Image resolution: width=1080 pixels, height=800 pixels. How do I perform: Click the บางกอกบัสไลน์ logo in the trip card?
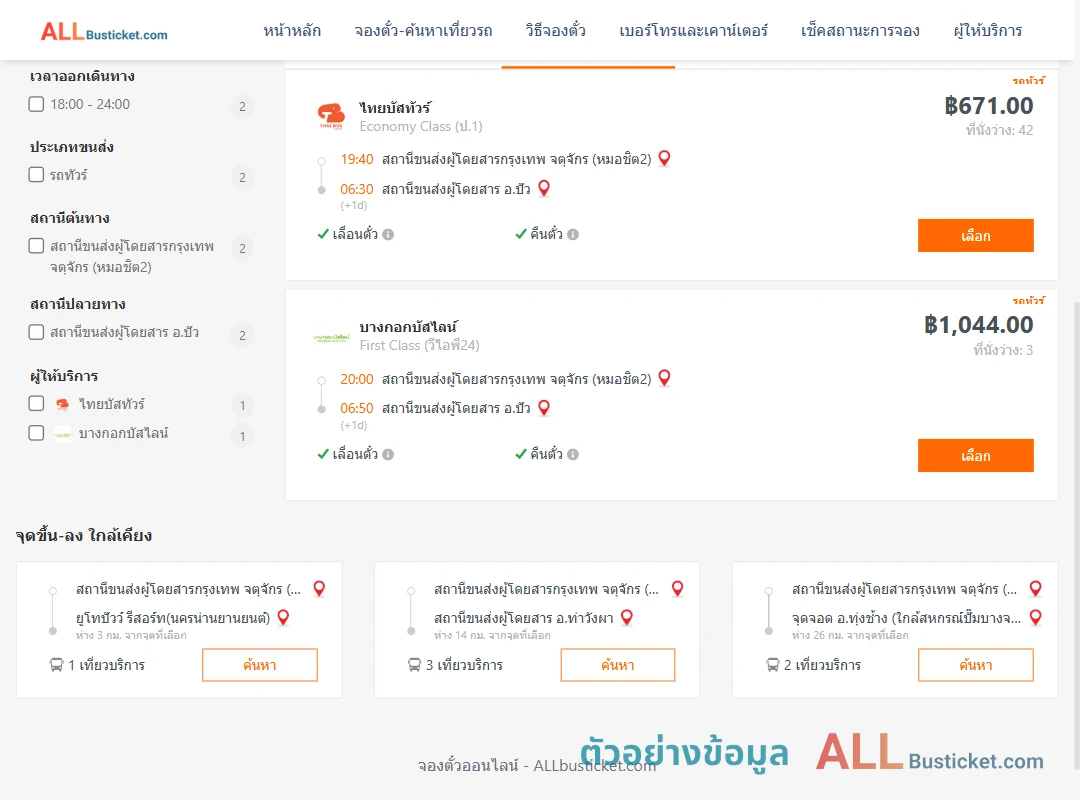[x=331, y=338]
